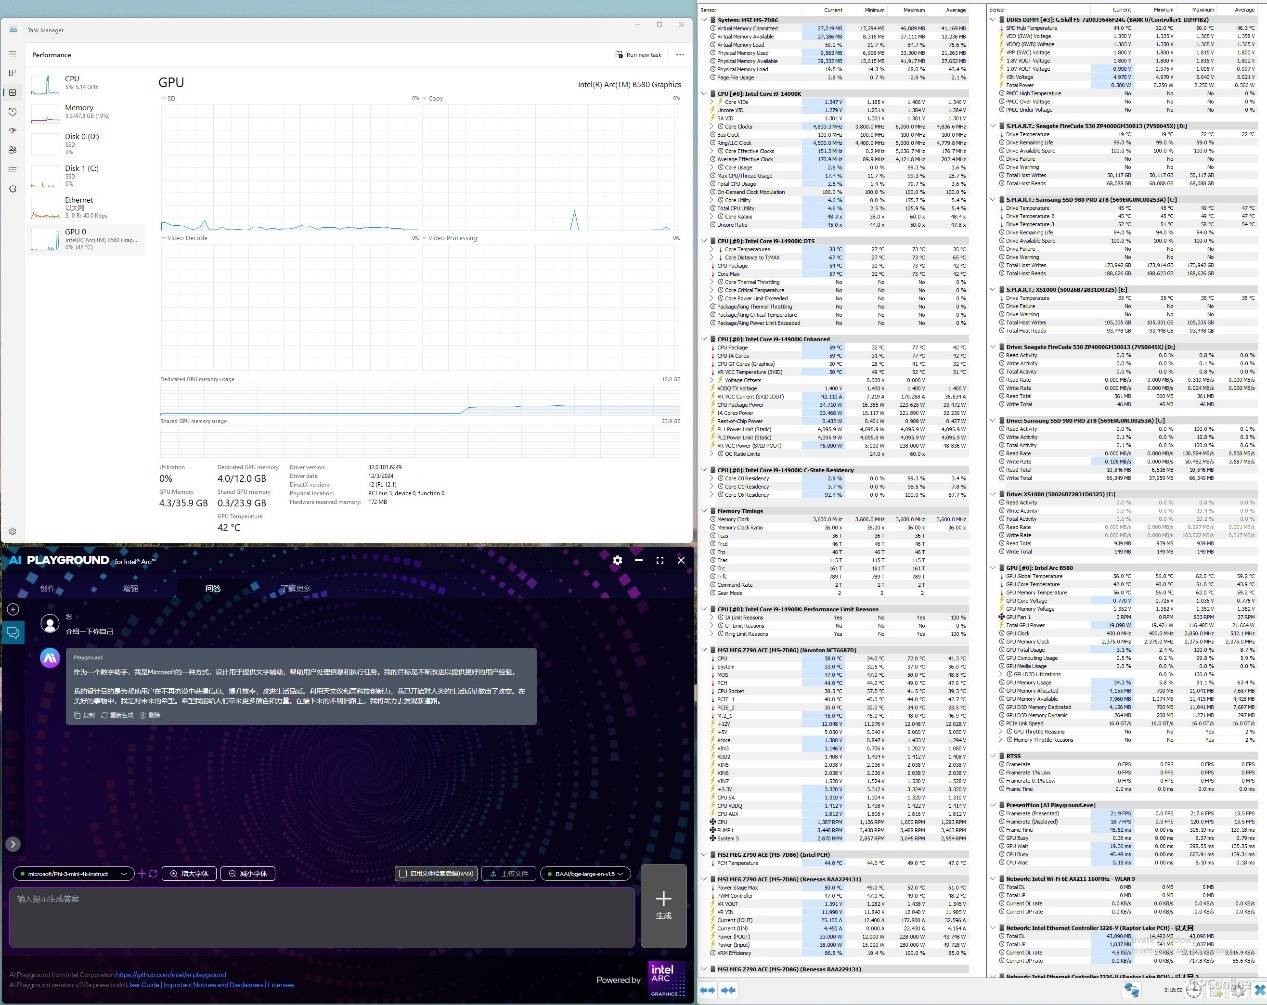1267x1005 pixels.
Task: Click the 生成 generate button
Action: tap(663, 905)
